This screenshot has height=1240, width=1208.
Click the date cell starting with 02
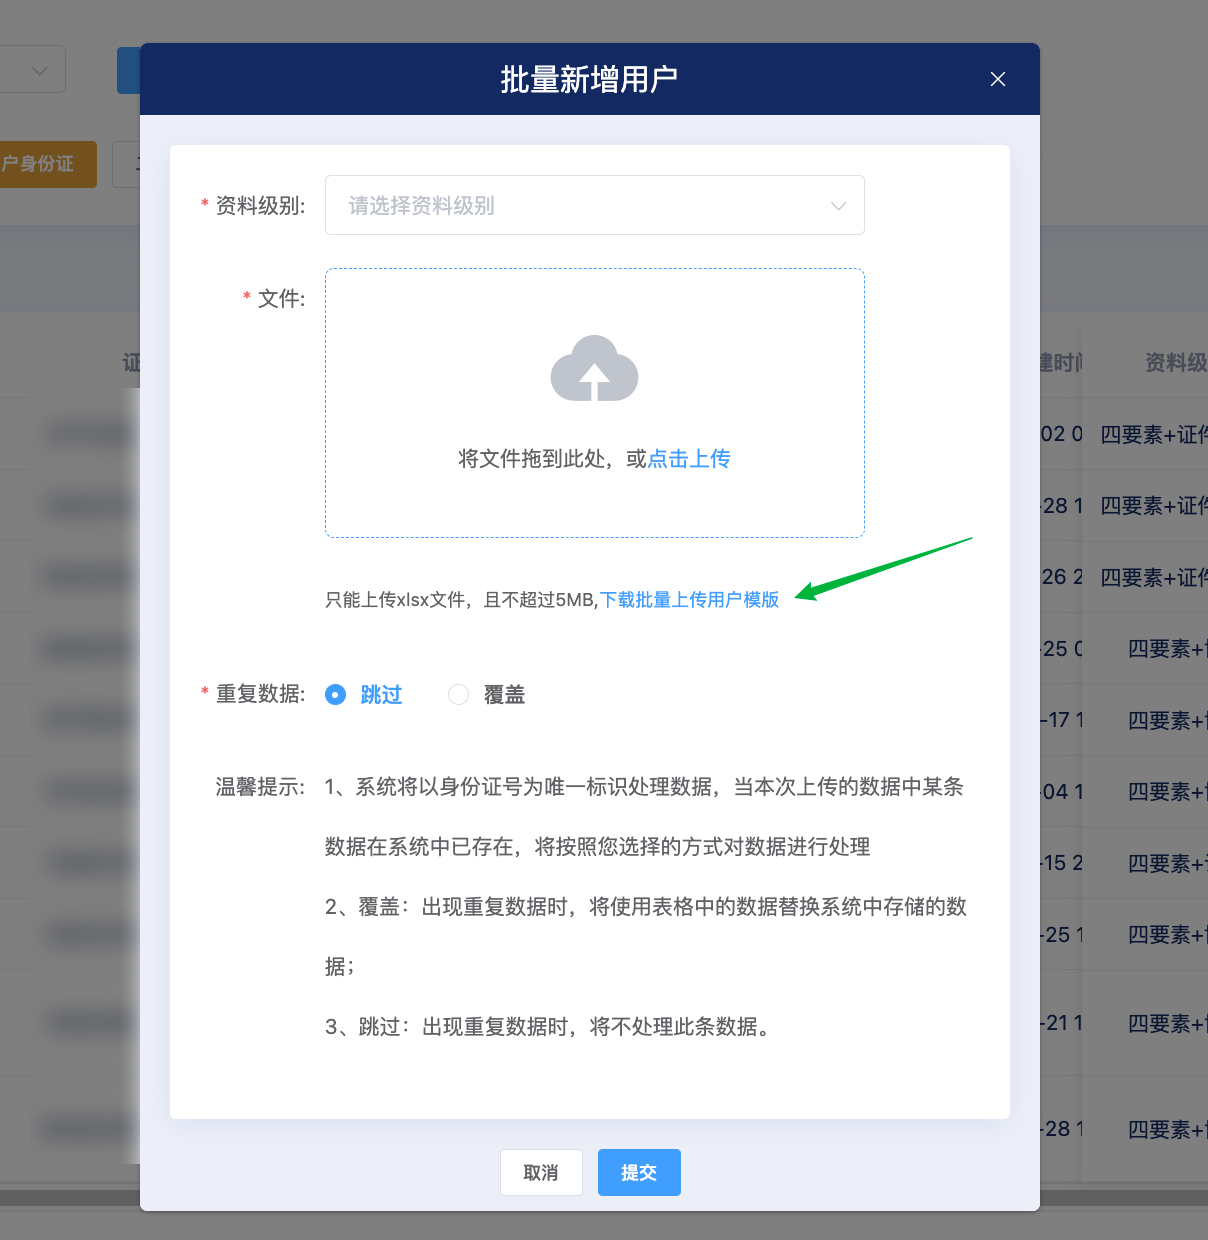pos(1061,434)
